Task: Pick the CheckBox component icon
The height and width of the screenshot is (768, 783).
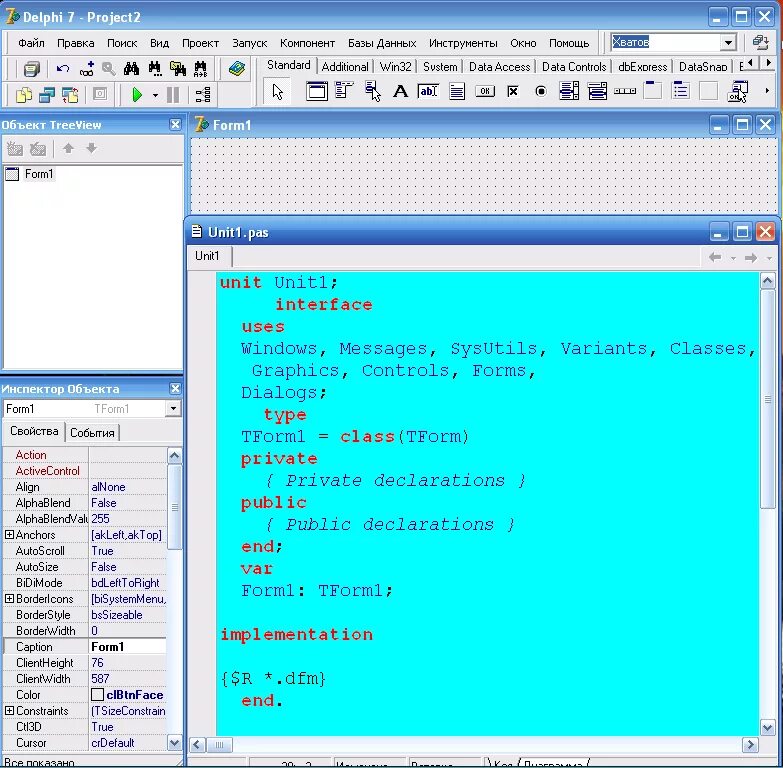Action: pos(513,91)
